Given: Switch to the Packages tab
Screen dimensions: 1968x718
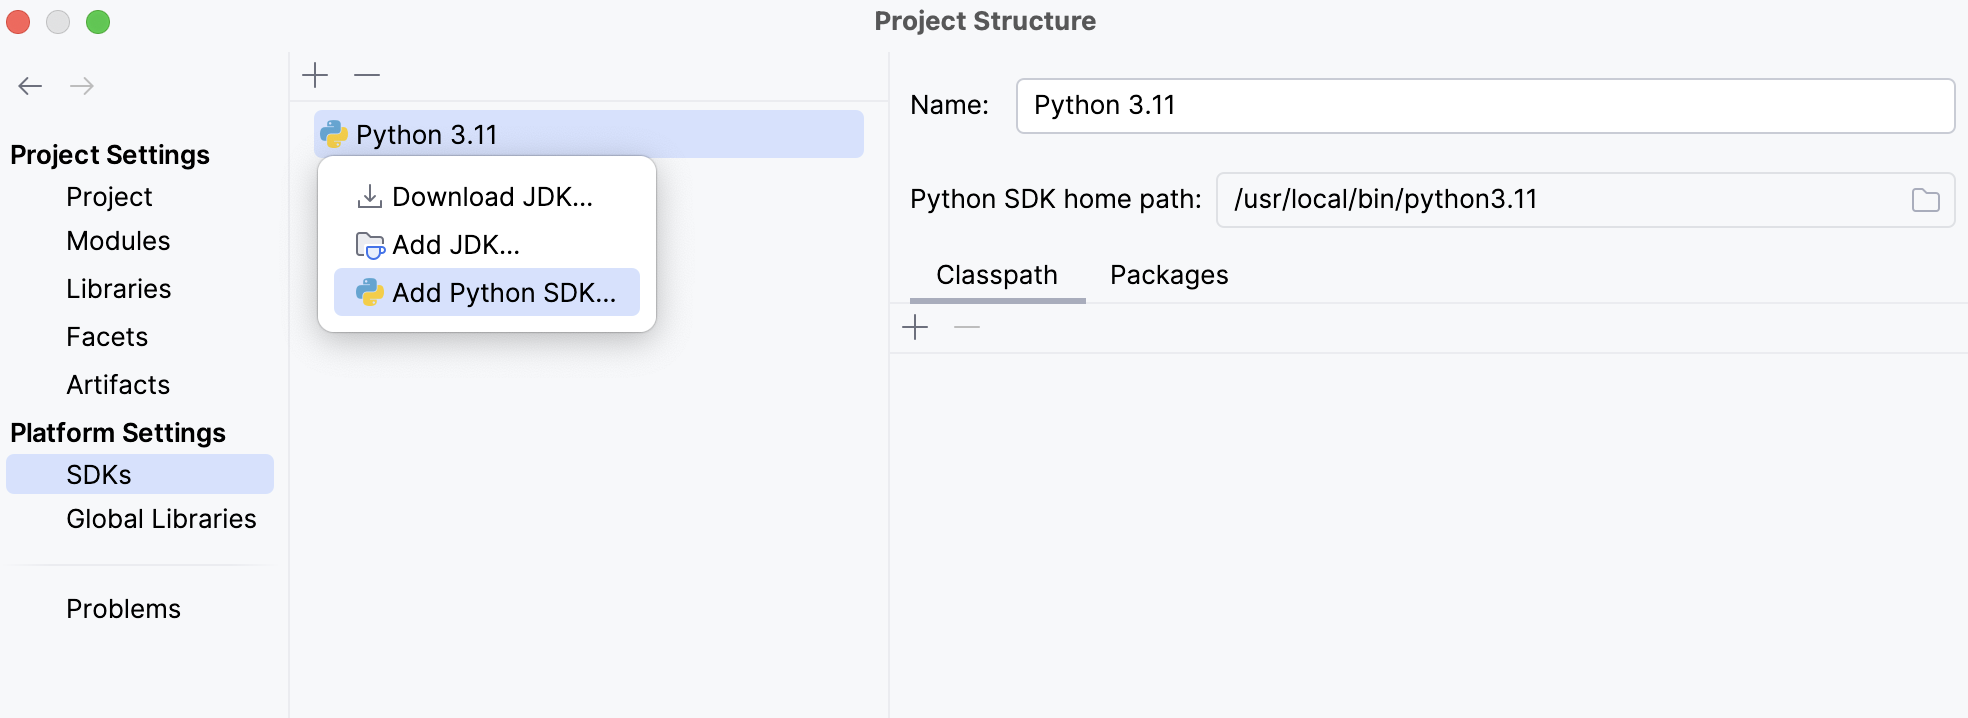Looking at the screenshot, I should click(1169, 275).
